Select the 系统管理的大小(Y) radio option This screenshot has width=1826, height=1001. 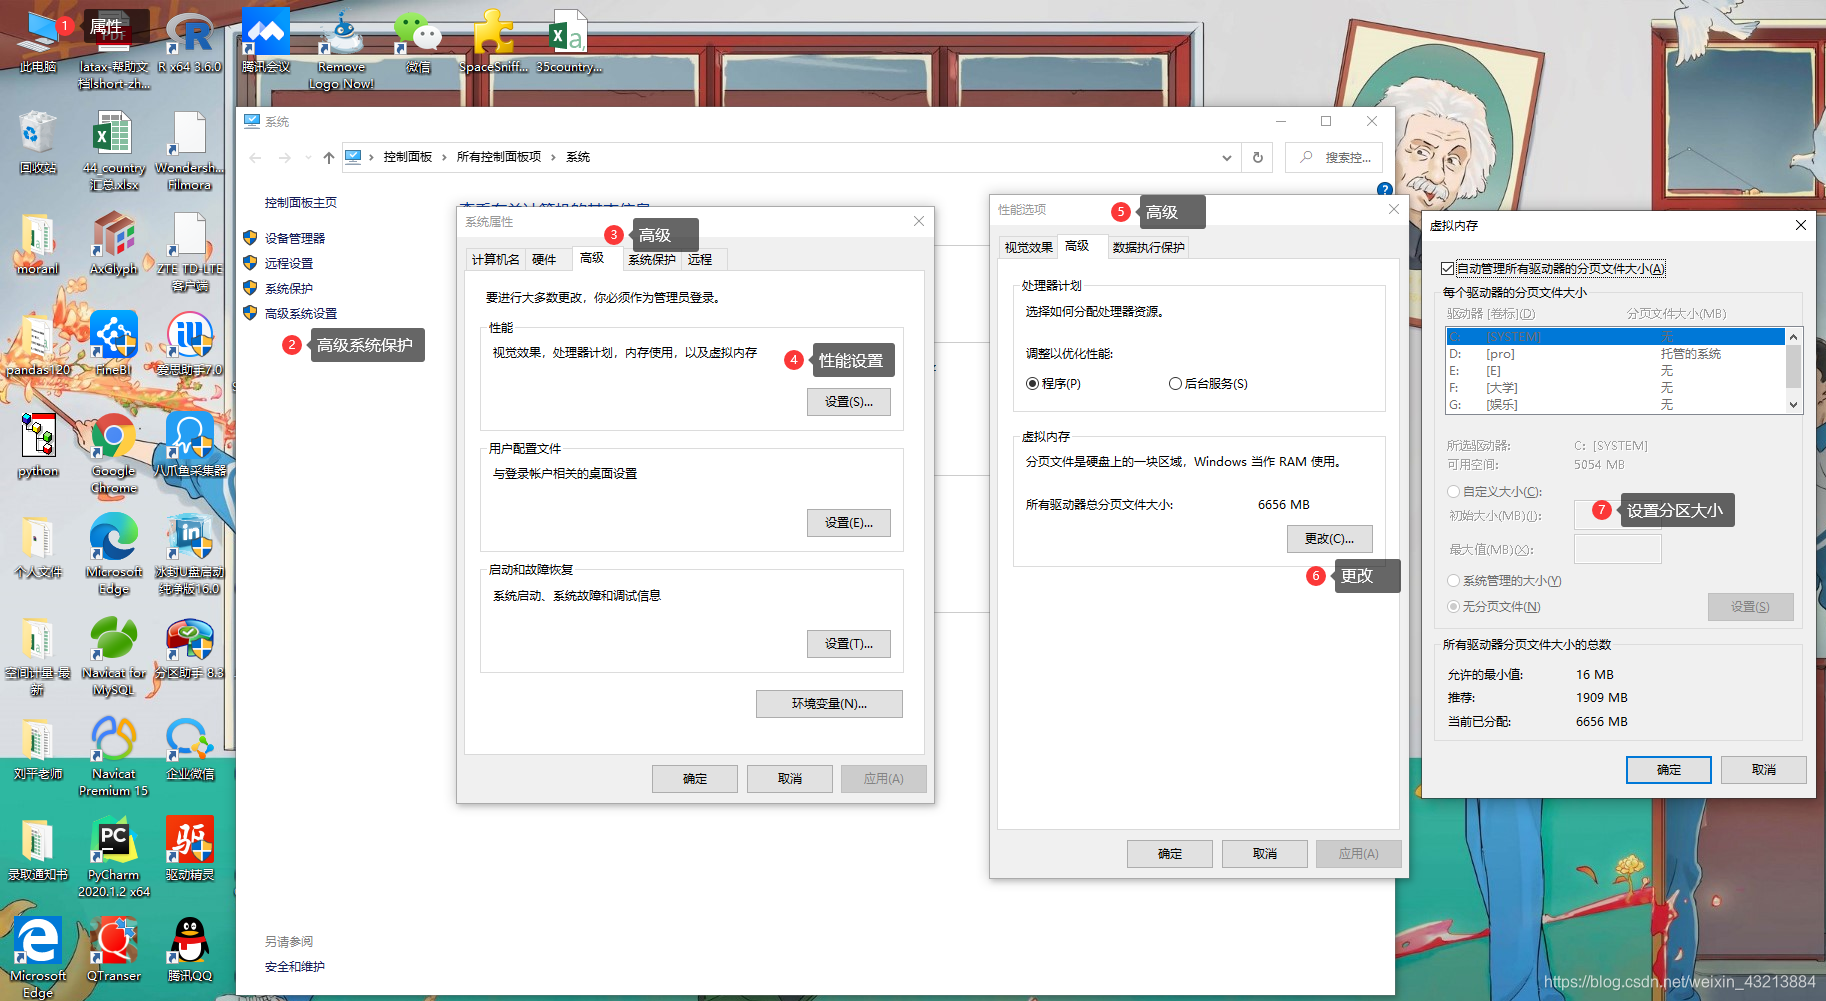click(1454, 581)
